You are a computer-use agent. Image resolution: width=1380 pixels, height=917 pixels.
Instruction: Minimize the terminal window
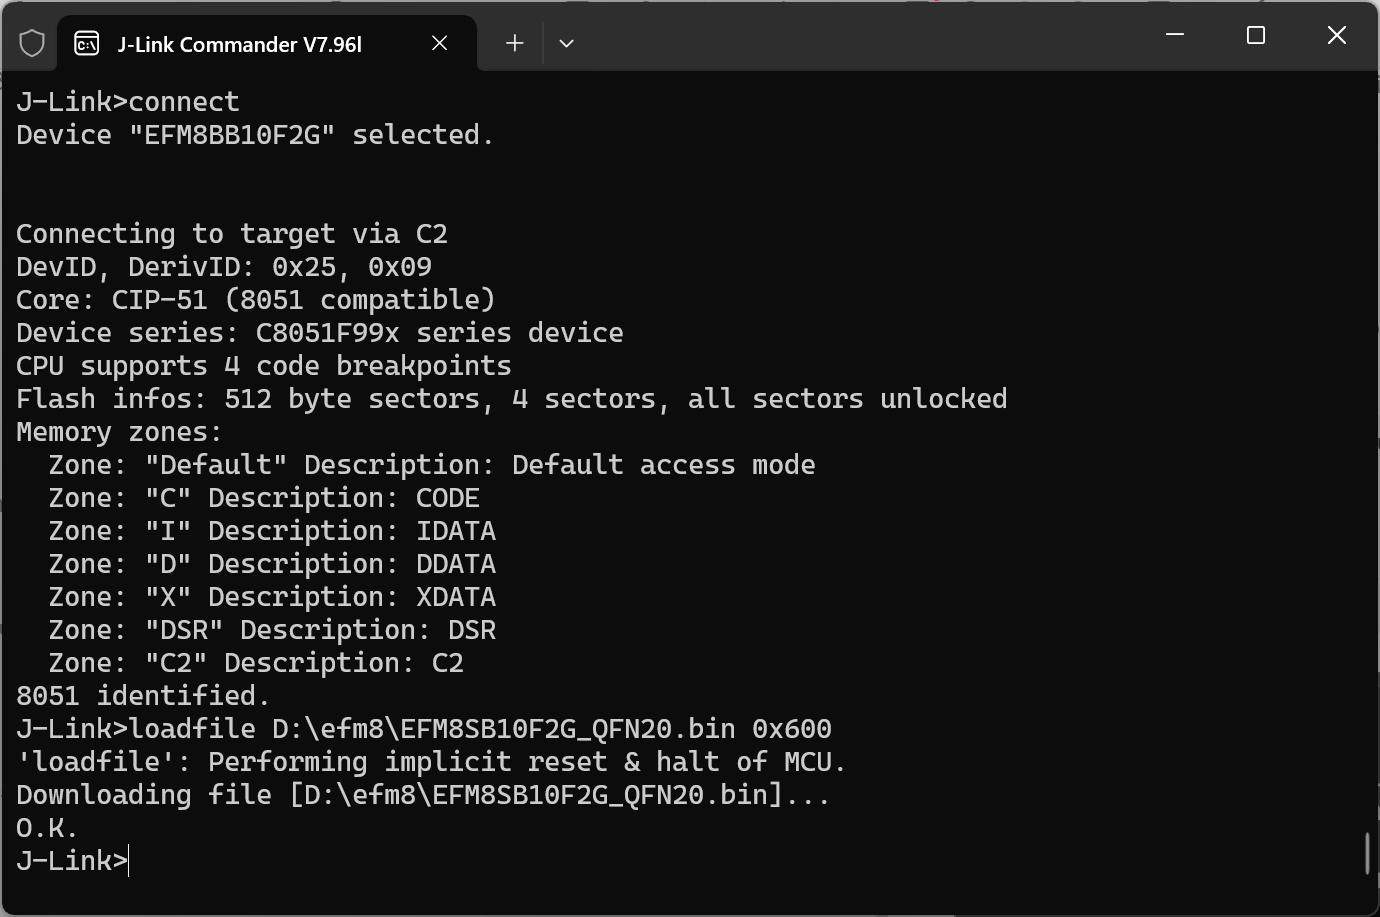point(1175,35)
